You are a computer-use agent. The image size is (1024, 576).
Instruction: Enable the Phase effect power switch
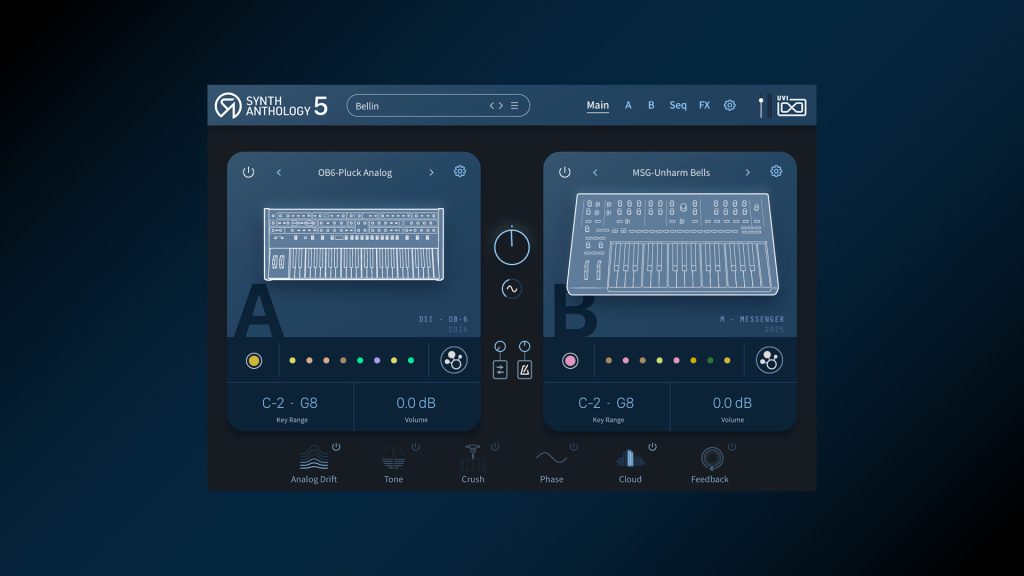coord(573,447)
